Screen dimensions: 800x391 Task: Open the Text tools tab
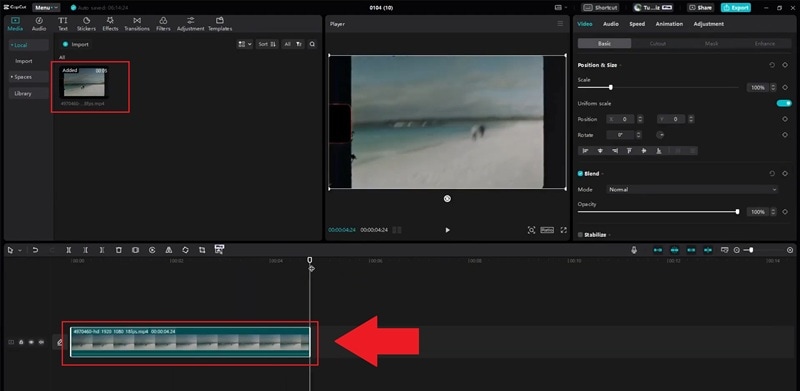click(63, 24)
